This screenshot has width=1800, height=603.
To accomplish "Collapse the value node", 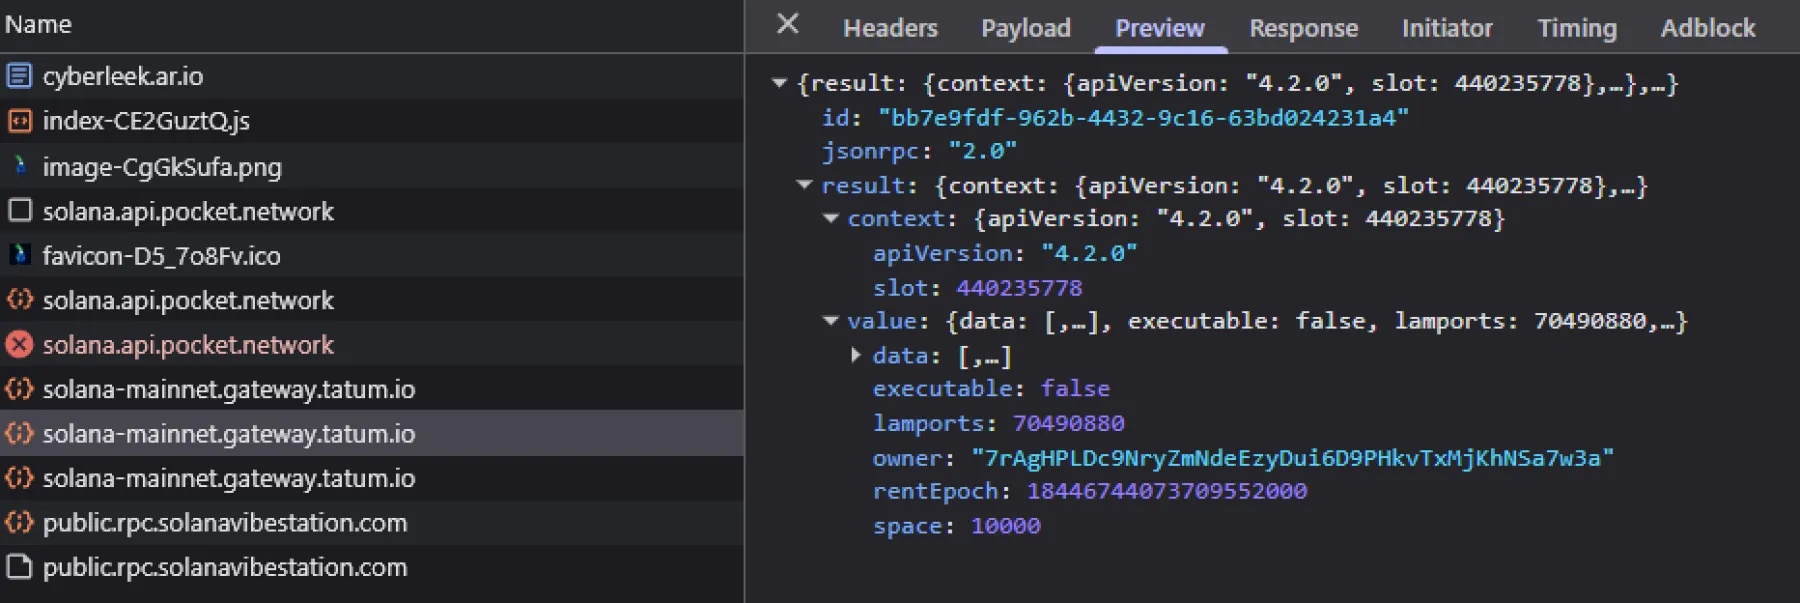I will click(830, 321).
